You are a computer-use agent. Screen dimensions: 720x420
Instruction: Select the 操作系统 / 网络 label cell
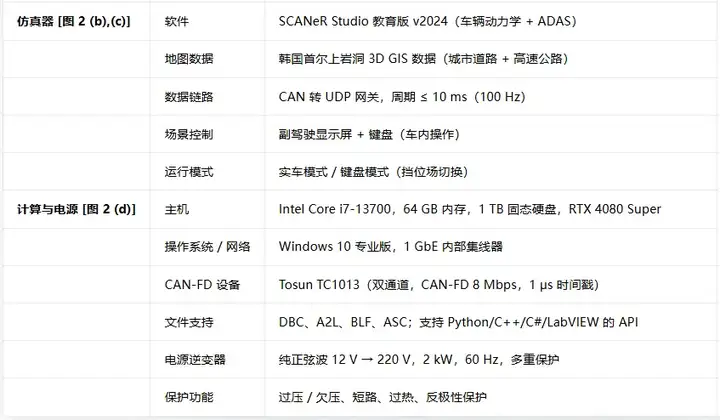pos(207,247)
